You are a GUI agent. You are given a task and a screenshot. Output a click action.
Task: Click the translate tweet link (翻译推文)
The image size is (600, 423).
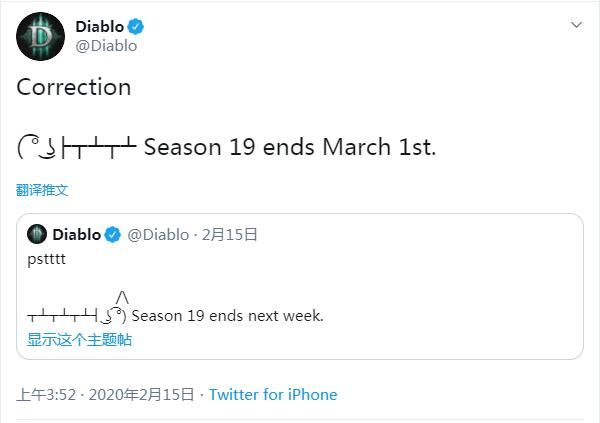(x=42, y=189)
